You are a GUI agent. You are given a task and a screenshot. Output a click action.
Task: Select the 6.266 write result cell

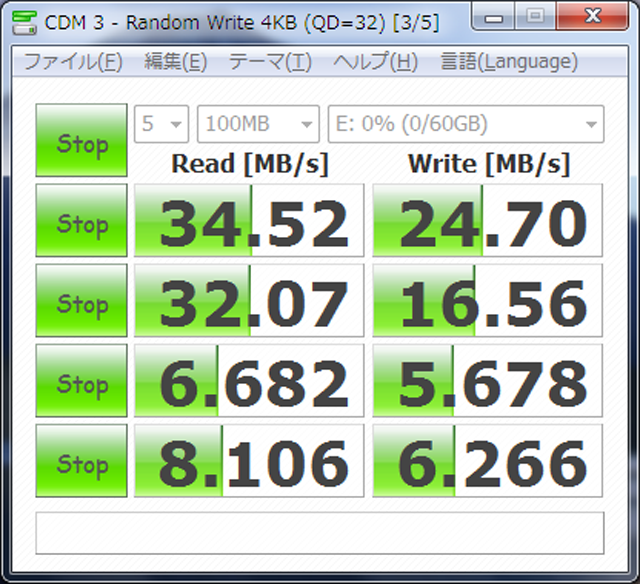tap(488, 461)
